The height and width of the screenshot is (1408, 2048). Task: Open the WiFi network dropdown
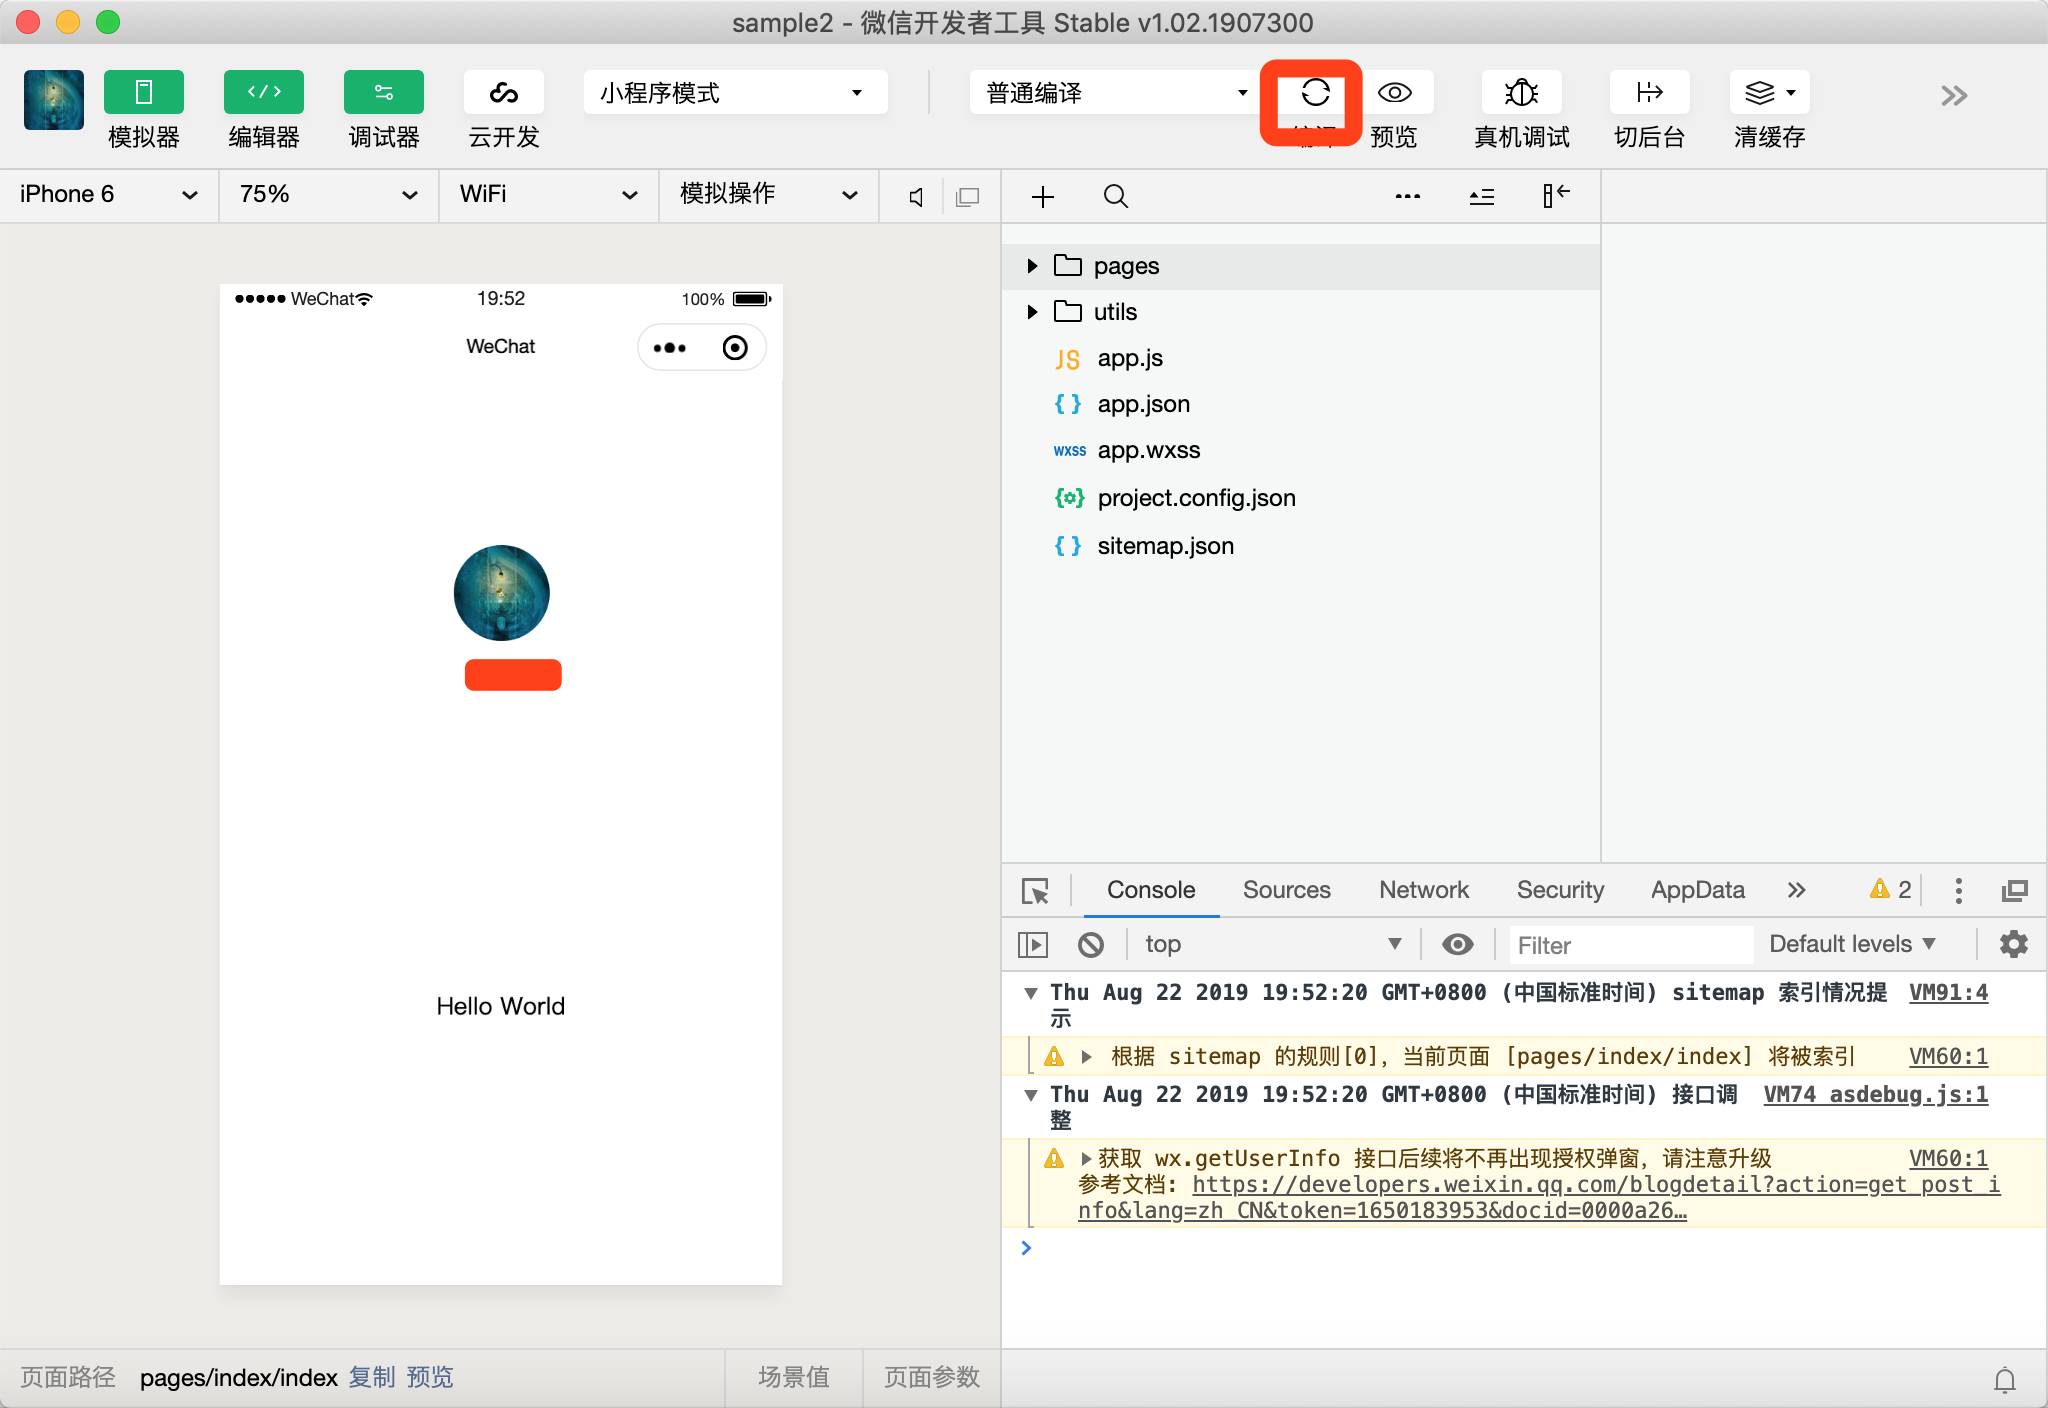point(549,195)
